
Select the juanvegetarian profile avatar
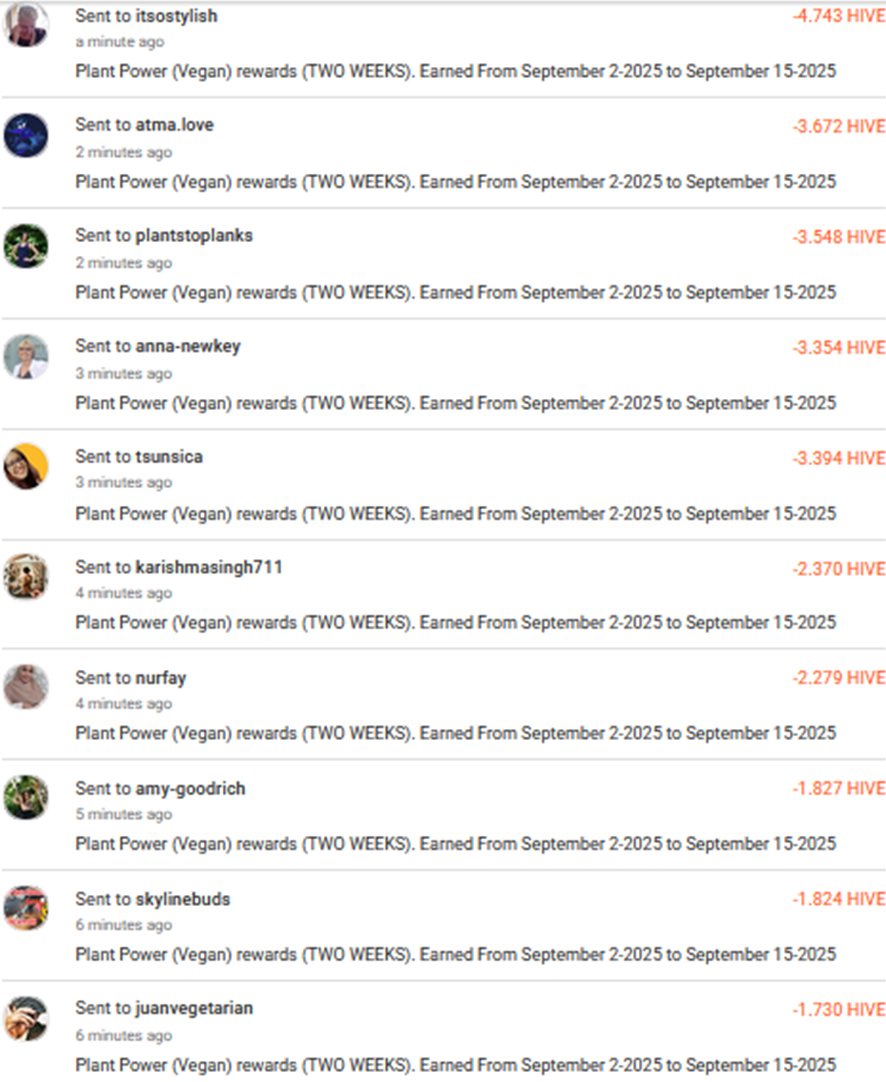[26, 1018]
